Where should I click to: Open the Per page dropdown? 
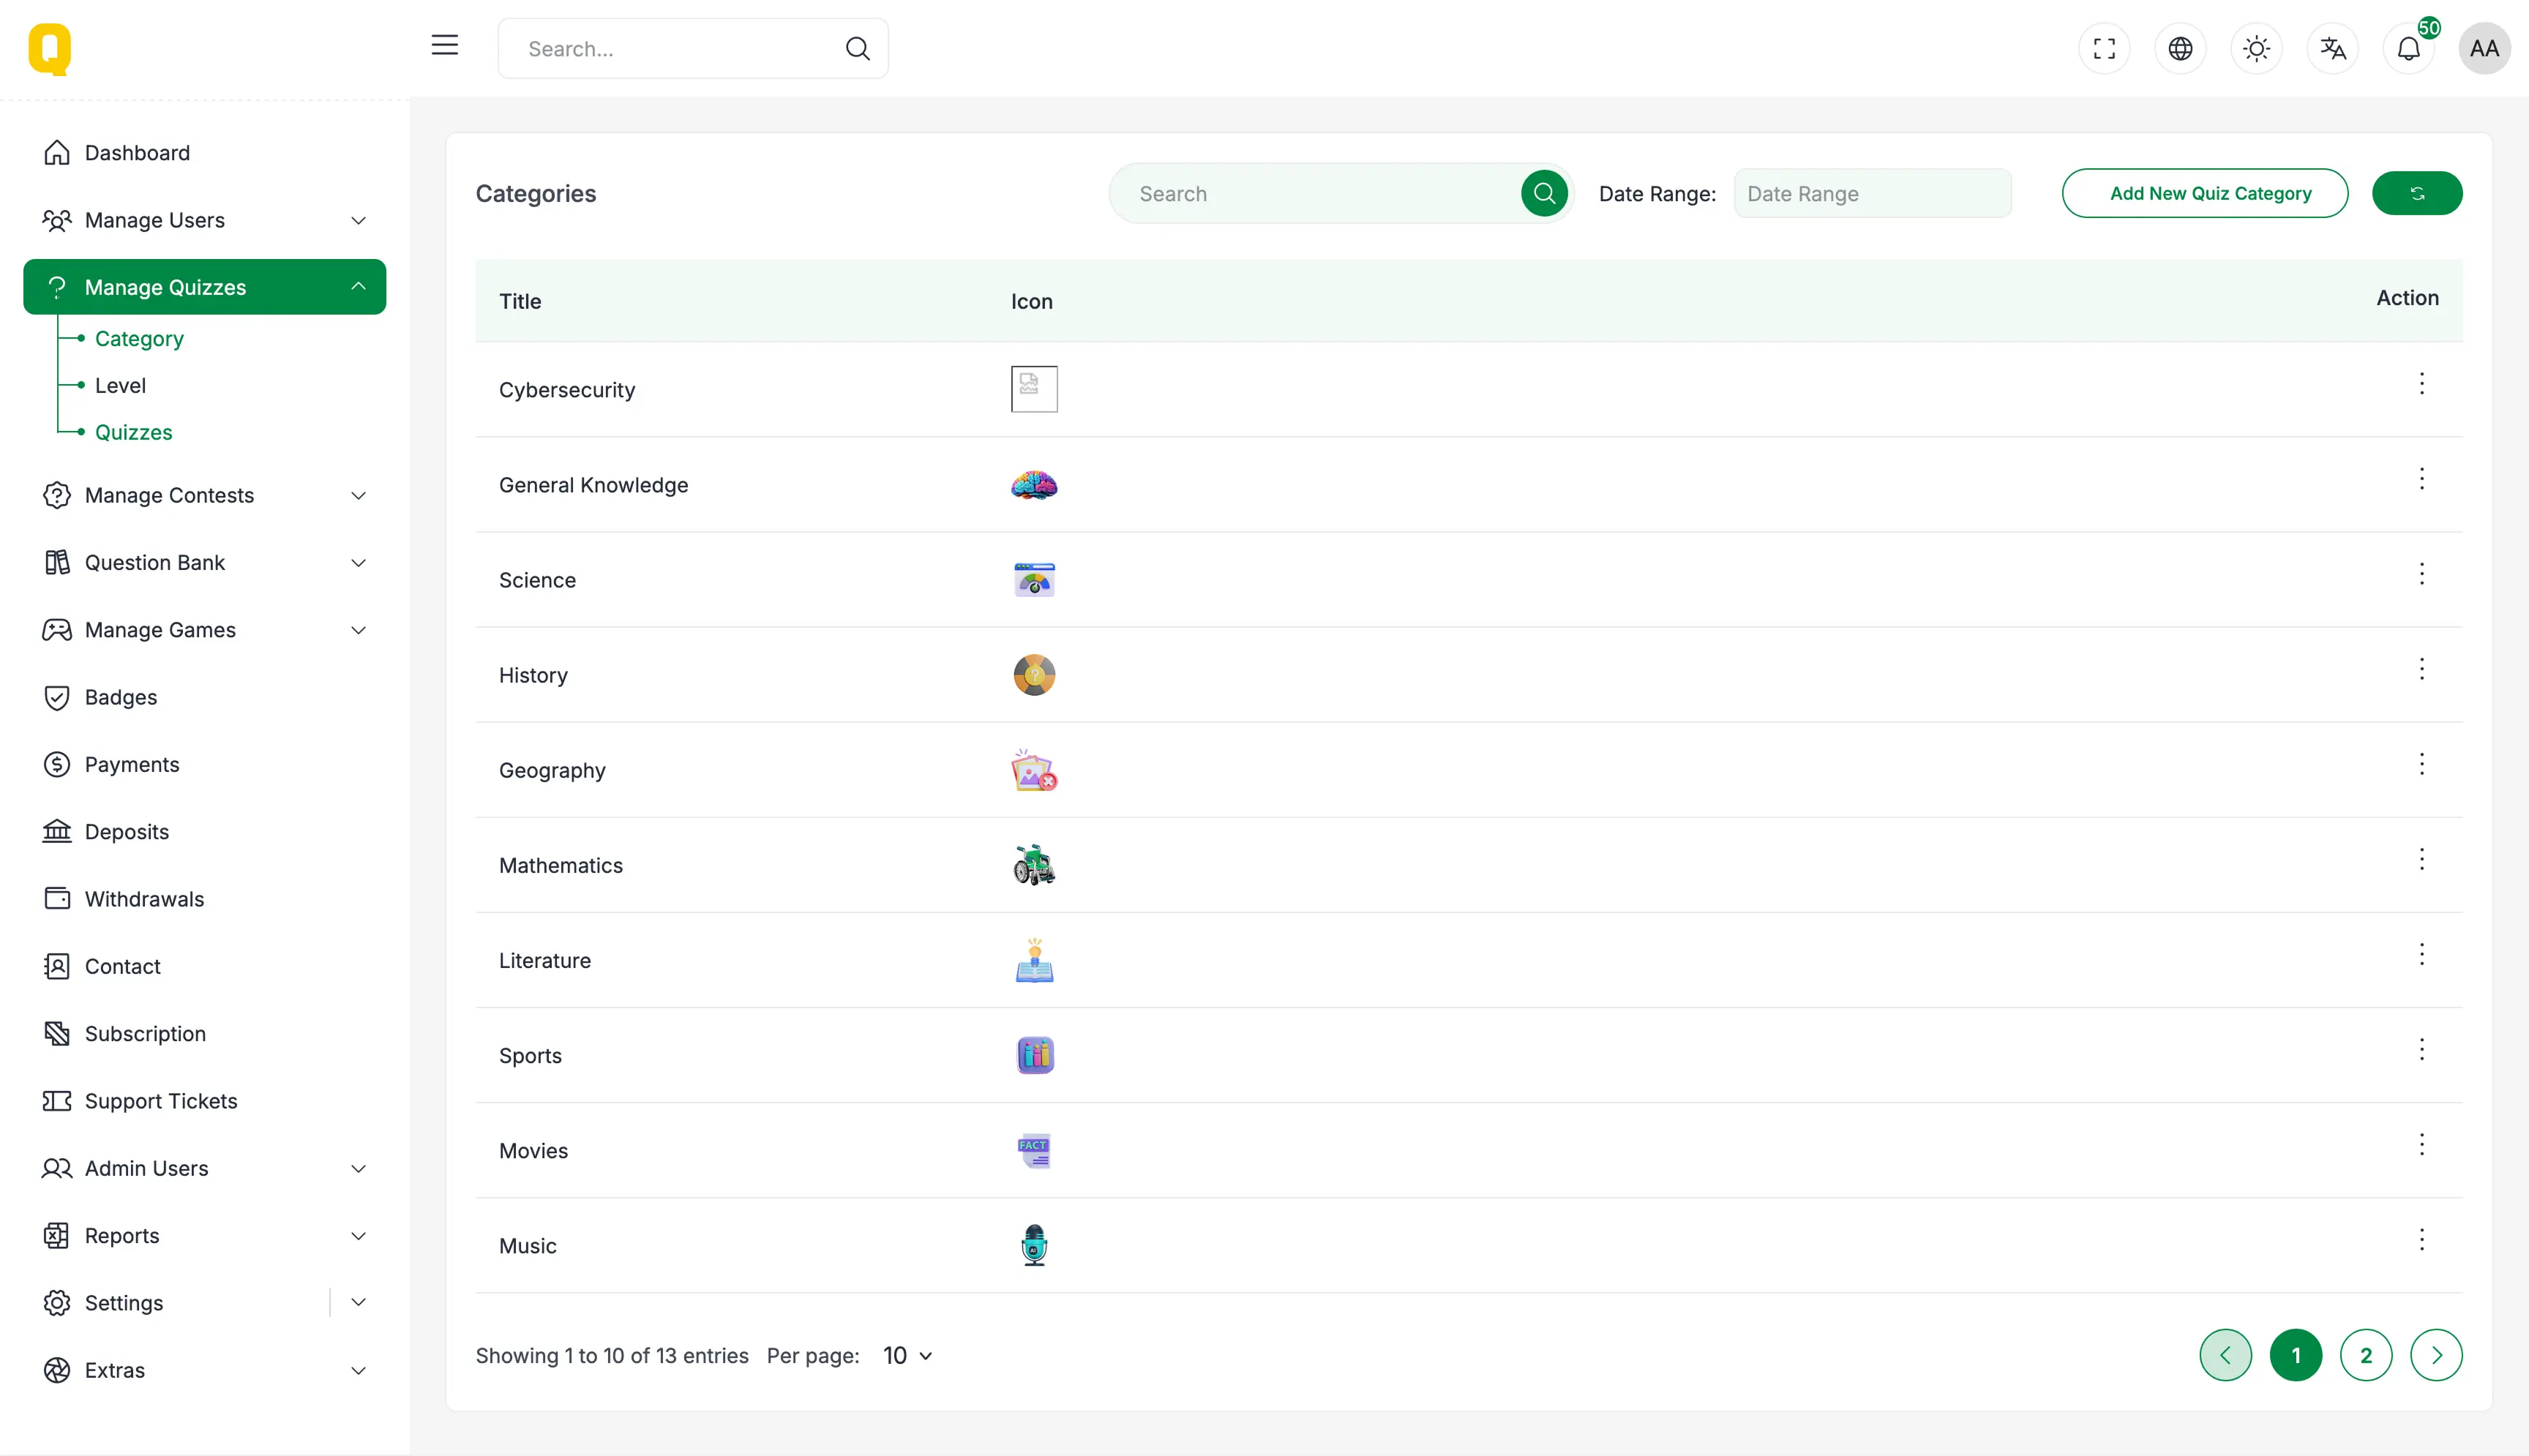pos(907,1355)
